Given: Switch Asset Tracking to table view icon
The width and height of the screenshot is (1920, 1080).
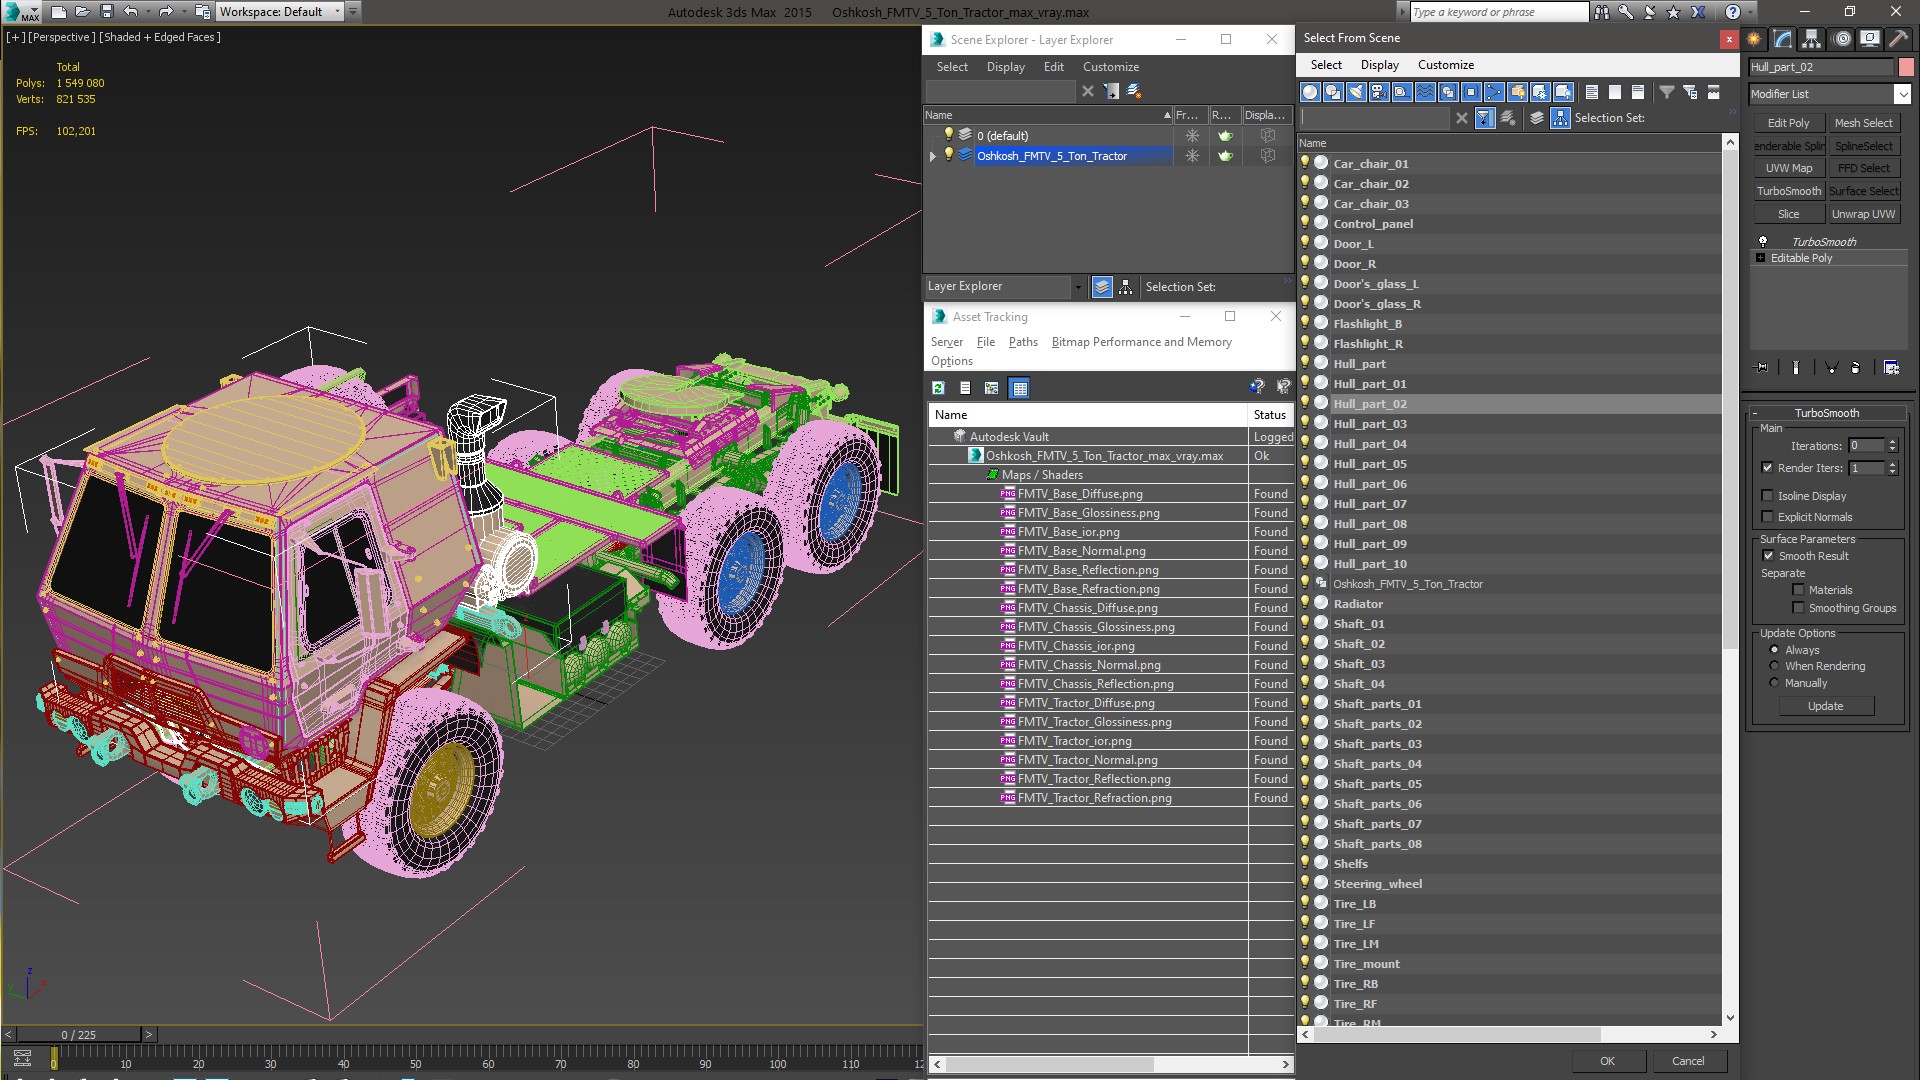Looking at the screenshot, I should pos(1019,388).
